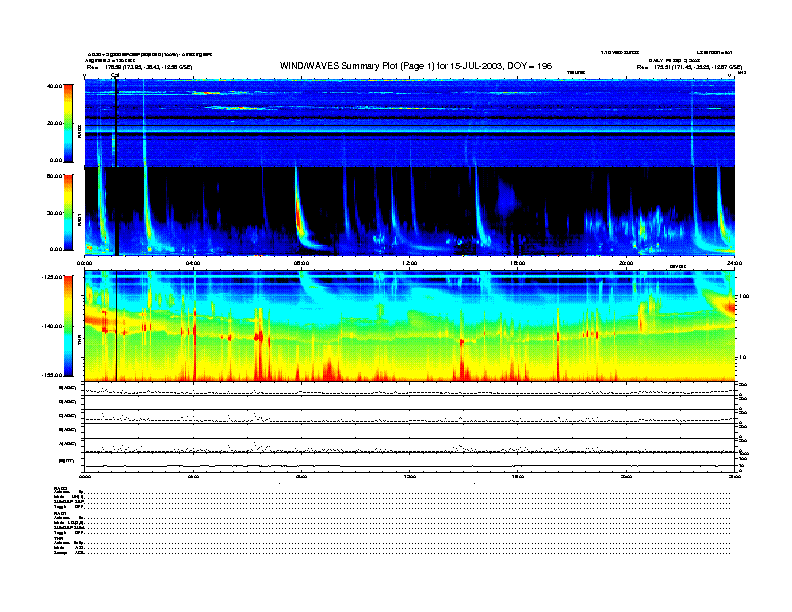This screenshot has width=792, height=612.
Task: Click the 60.00 color scale label
Action: tap(55, 176)
